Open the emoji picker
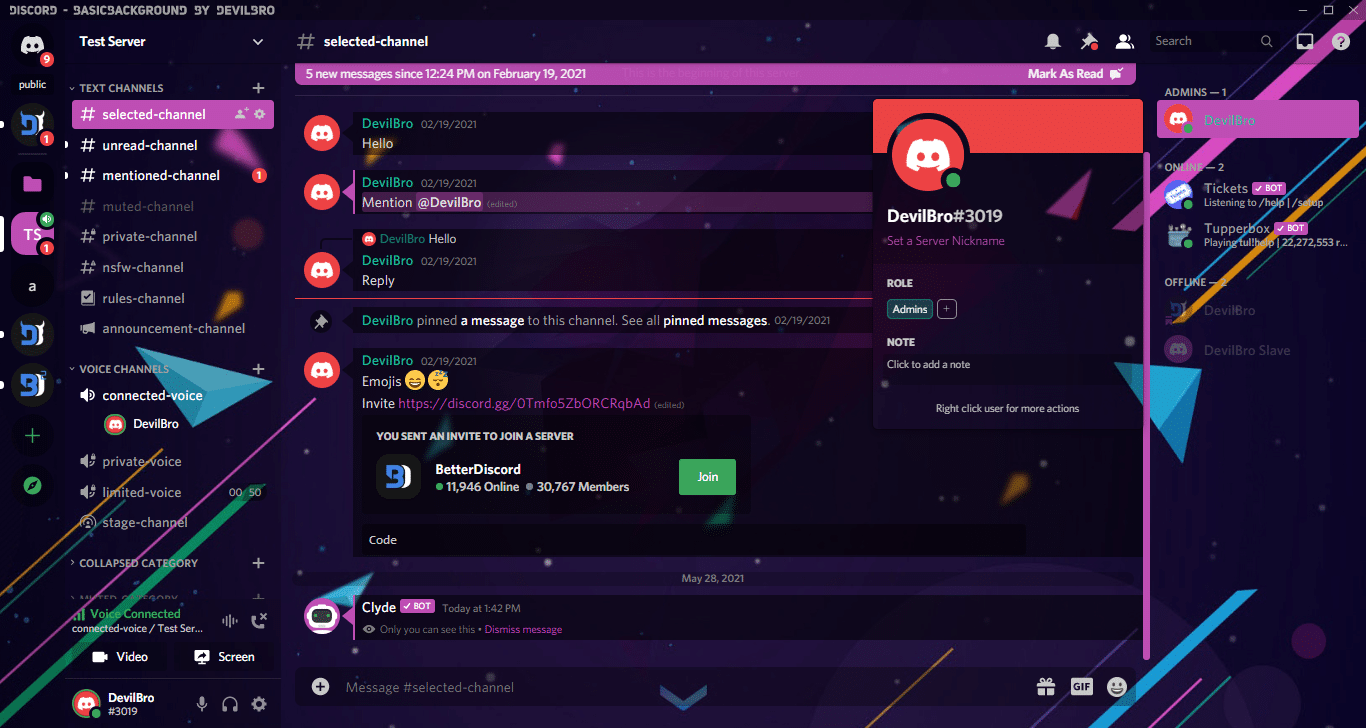The height and width of the screenshot is (728, 1366). pyautogui.click(x=1117, y=687)
